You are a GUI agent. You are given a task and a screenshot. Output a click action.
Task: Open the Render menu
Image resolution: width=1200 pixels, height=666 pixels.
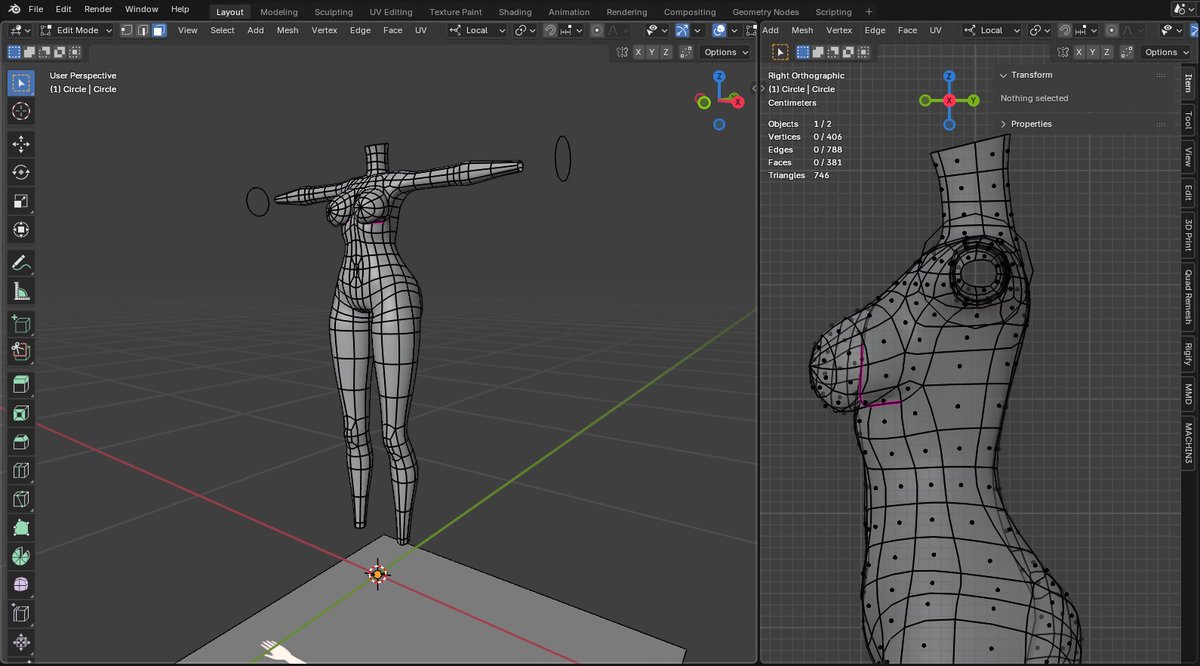click(98, 9)
